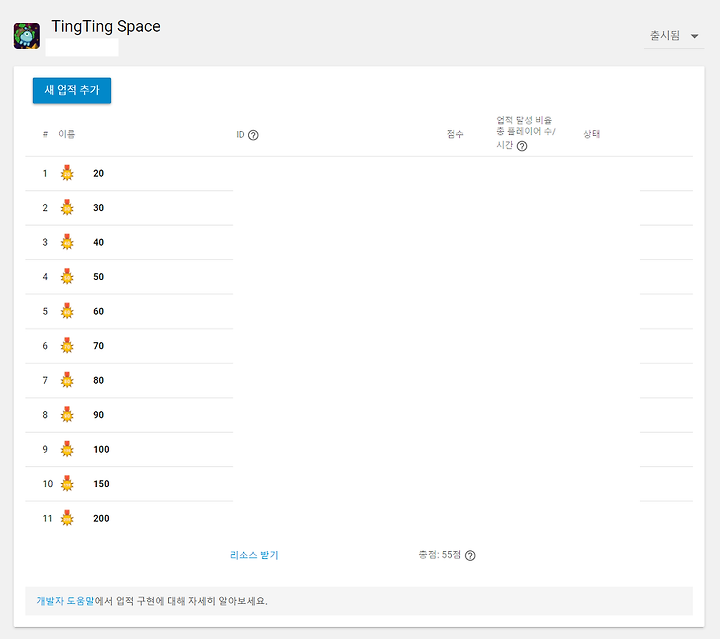Screen dimensions: 720x639
Task: Open achievement named 200
Action: point(101,519)
